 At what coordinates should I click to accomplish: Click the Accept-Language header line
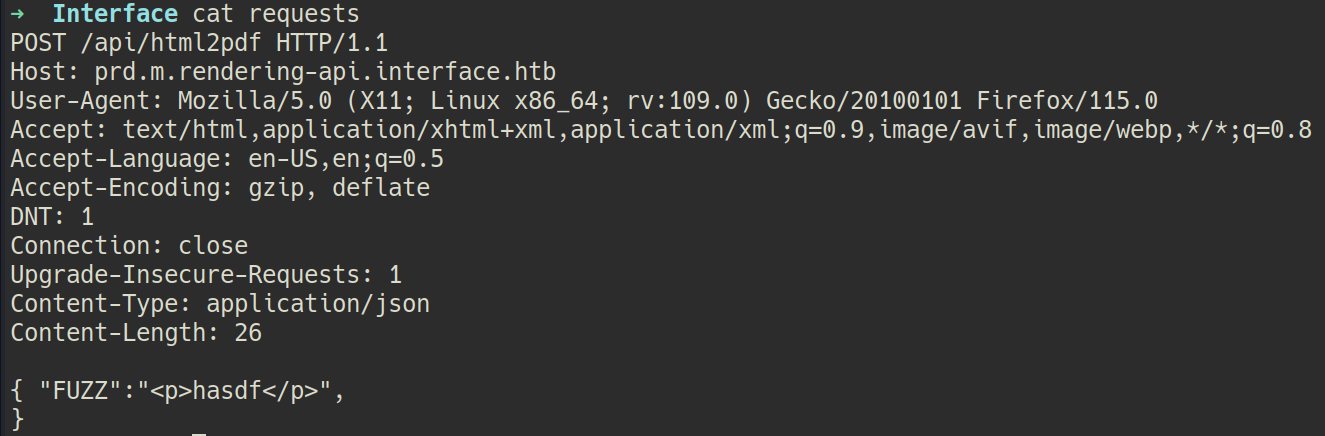(227, 160)
